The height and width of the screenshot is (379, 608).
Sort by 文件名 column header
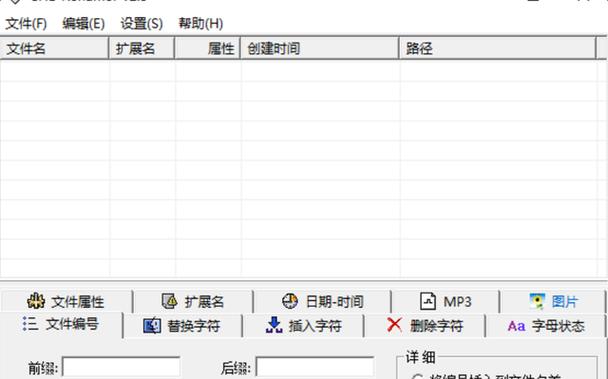click(x=54, y=48)
